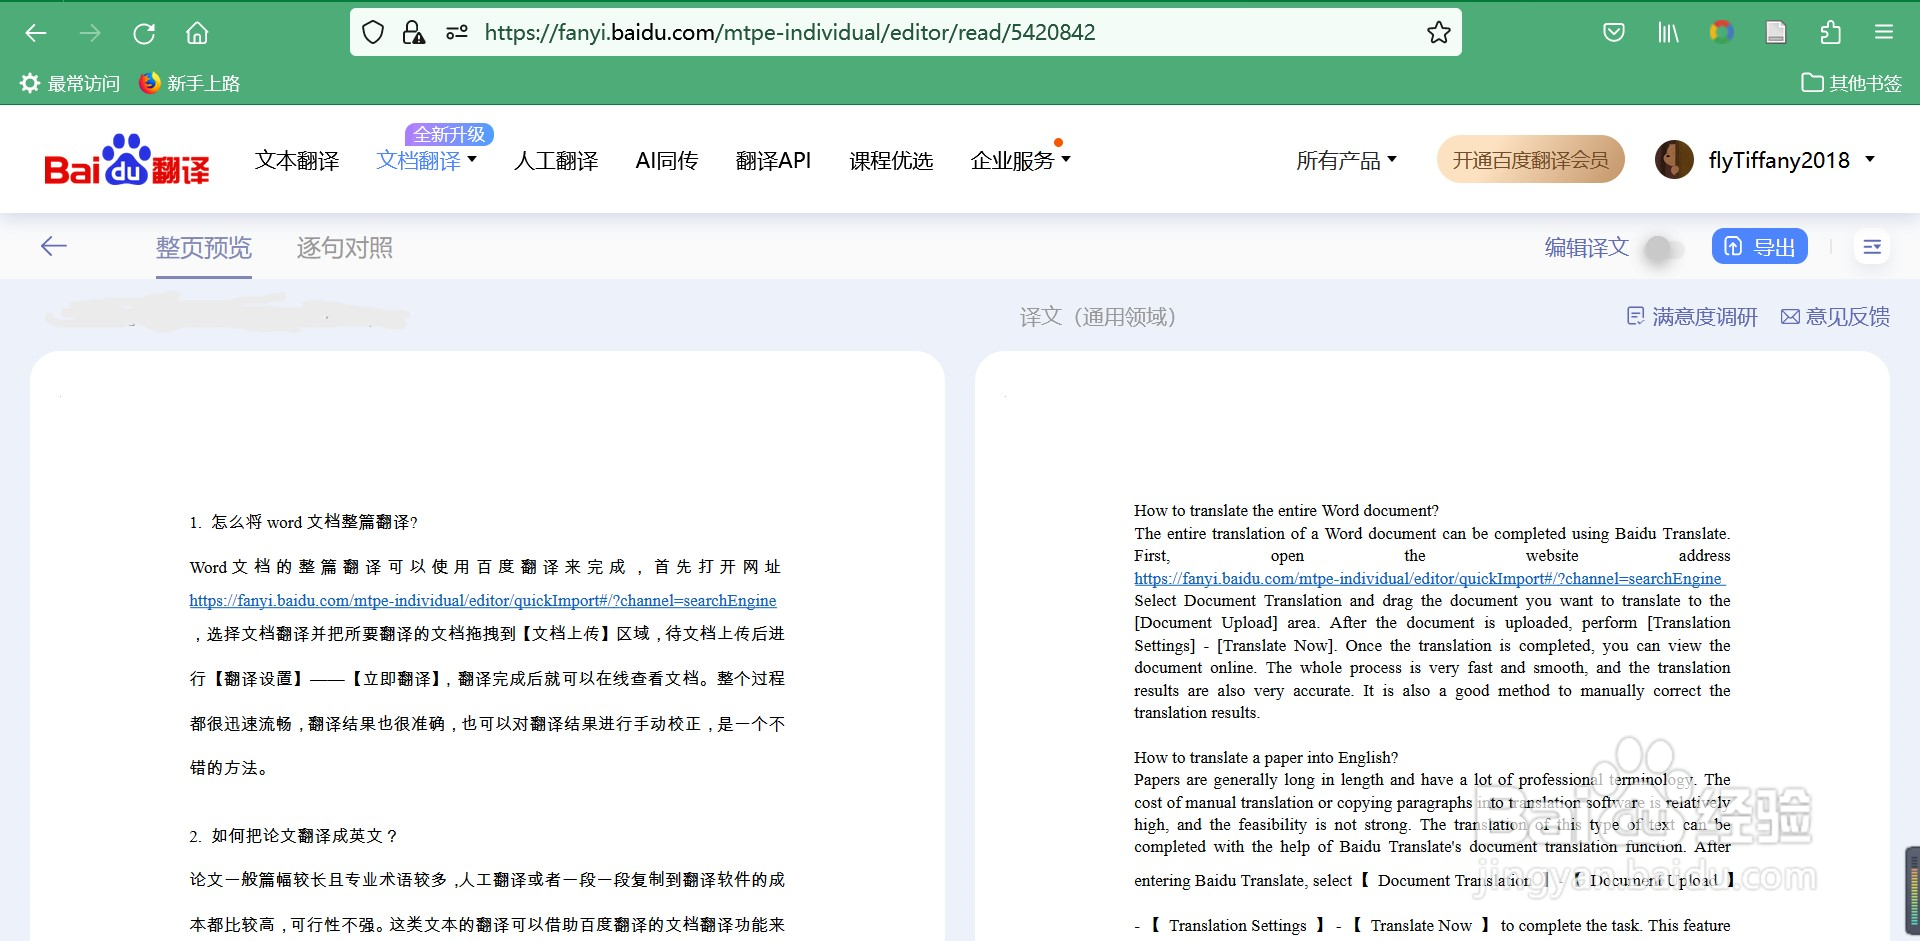The image size is (1920, 941).
Task: Click the URL link in the Chinese source document
Action: point(483,601)
